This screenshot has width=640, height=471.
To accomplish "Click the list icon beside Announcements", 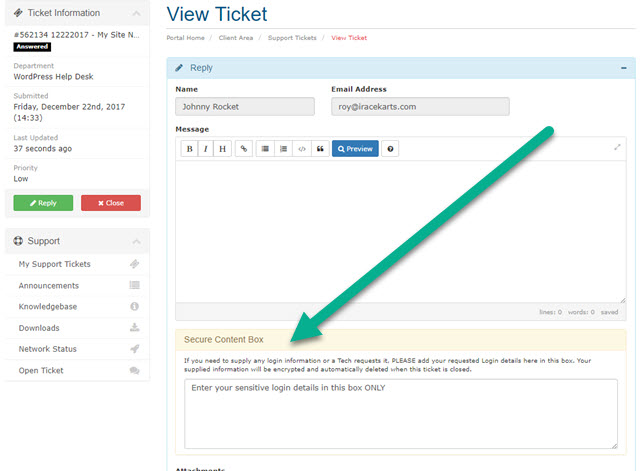I will click(135, 285).
